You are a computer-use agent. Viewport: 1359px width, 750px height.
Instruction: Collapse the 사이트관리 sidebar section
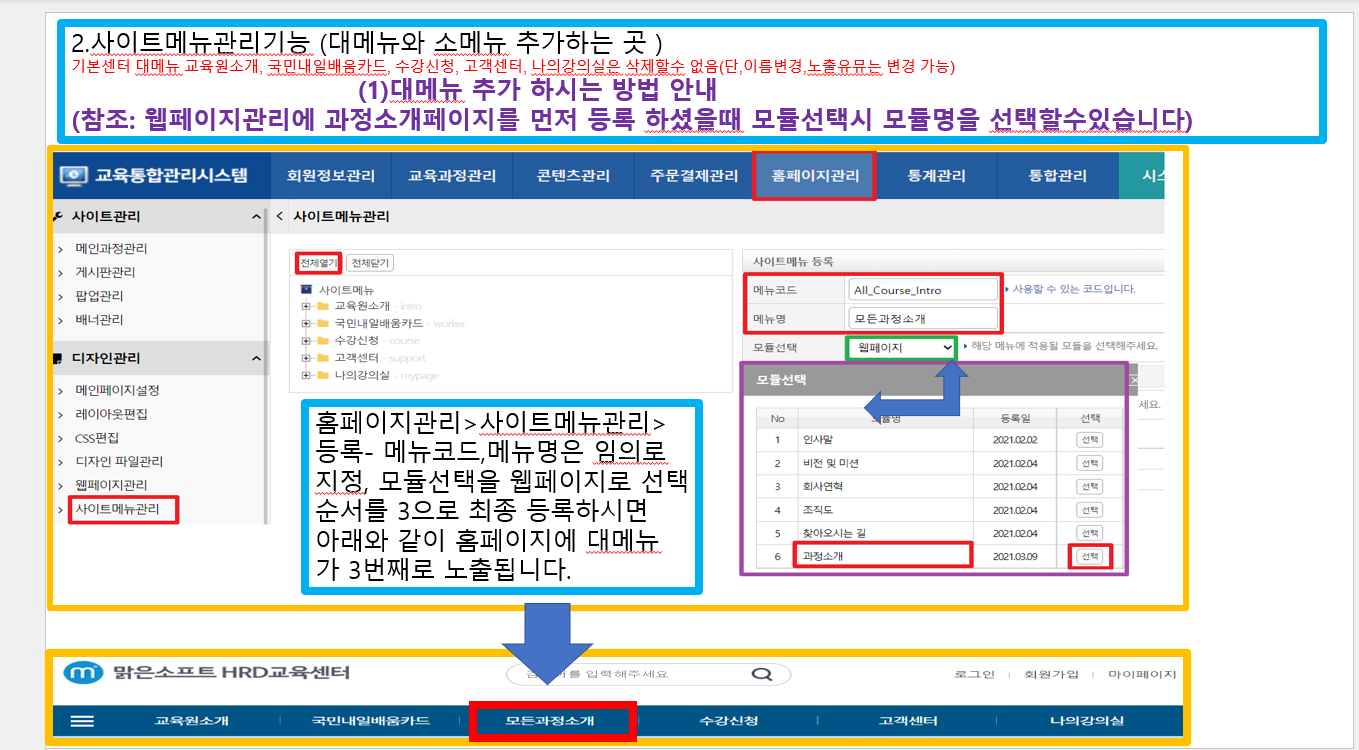[256, 217]
